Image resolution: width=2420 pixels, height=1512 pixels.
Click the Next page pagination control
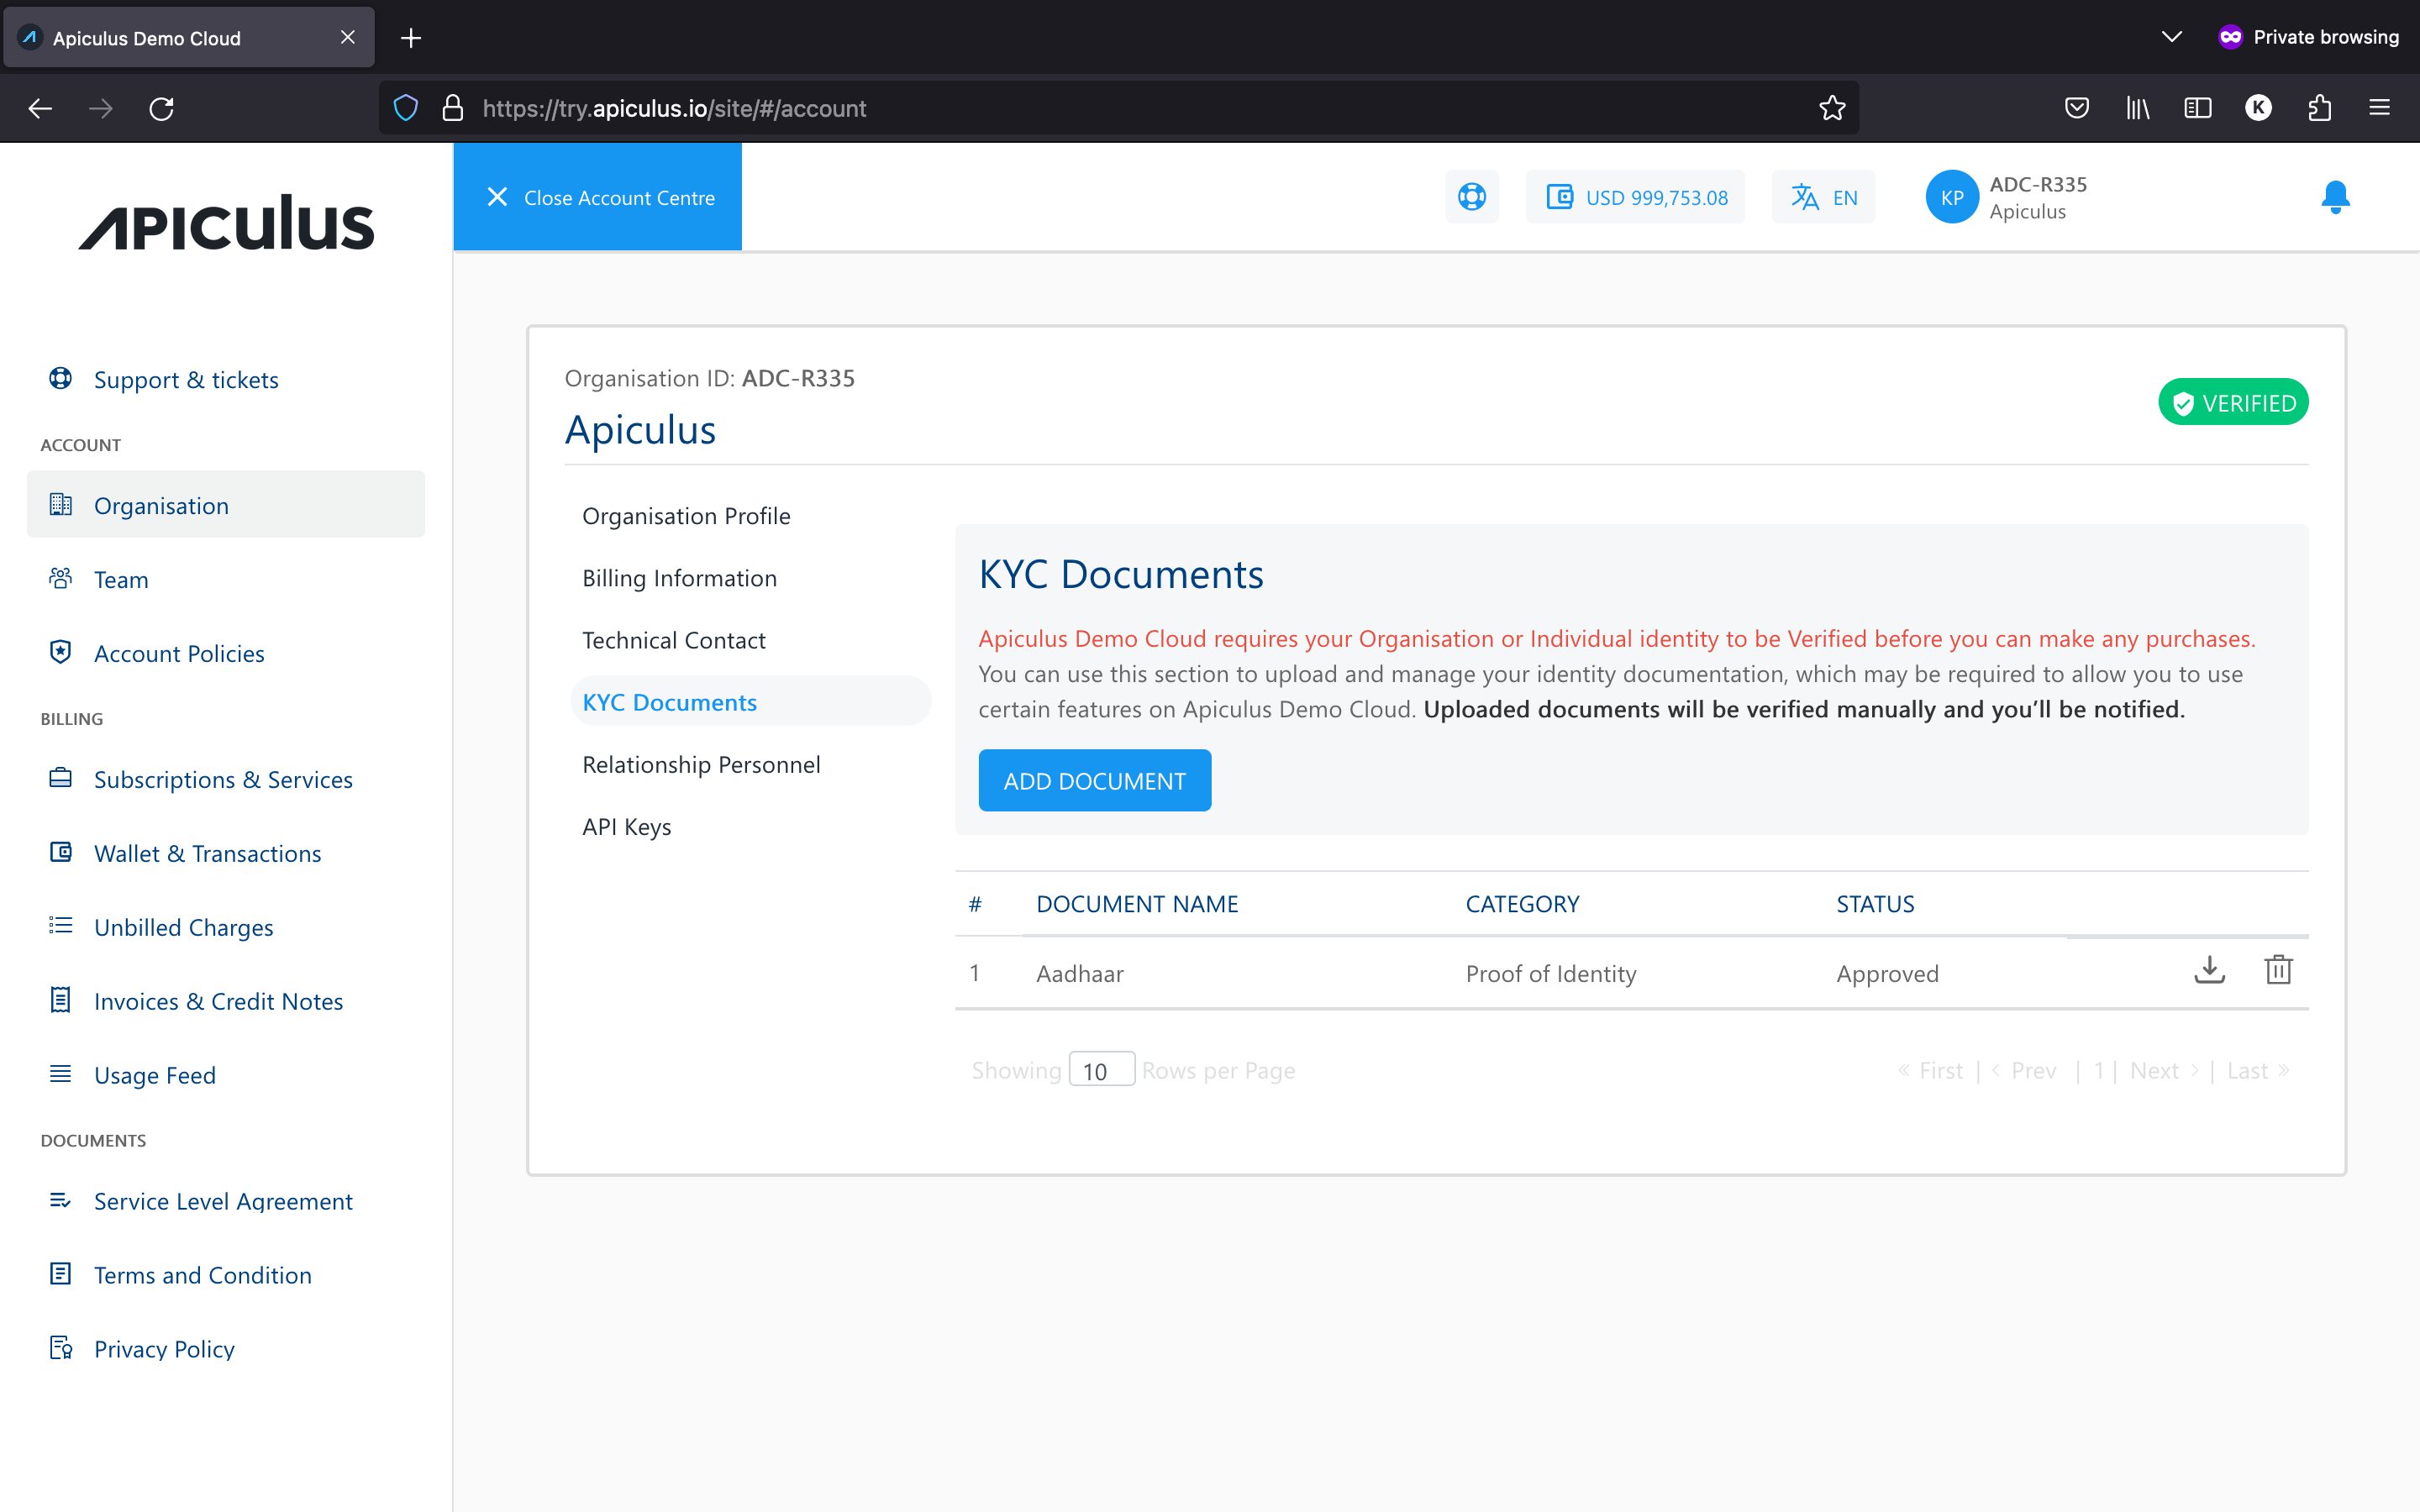pos(2164,1068)
